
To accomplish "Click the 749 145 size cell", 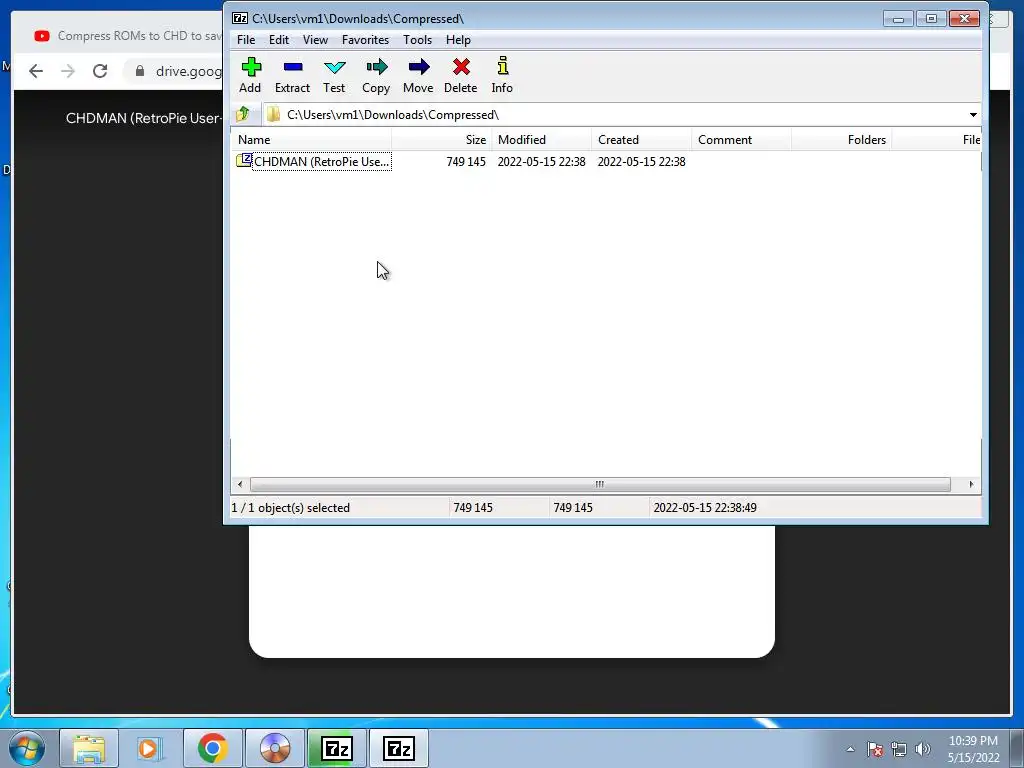I will [x=466, y=162].
